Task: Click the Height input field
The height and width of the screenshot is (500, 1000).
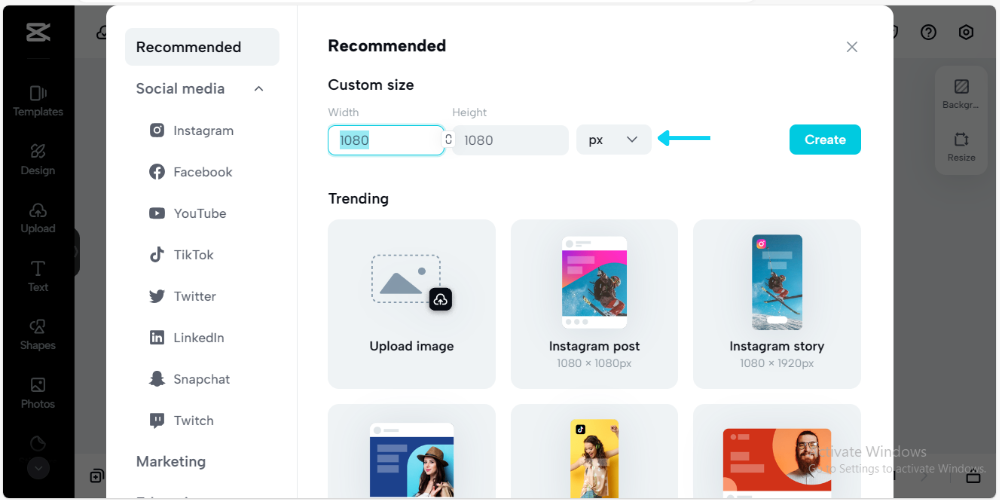Action: (510, 140)
